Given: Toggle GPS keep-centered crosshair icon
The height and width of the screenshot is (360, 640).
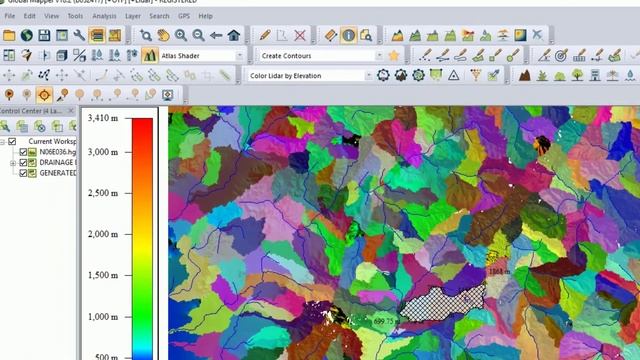Looking at the screenshot, I should (x=44, y=95).
